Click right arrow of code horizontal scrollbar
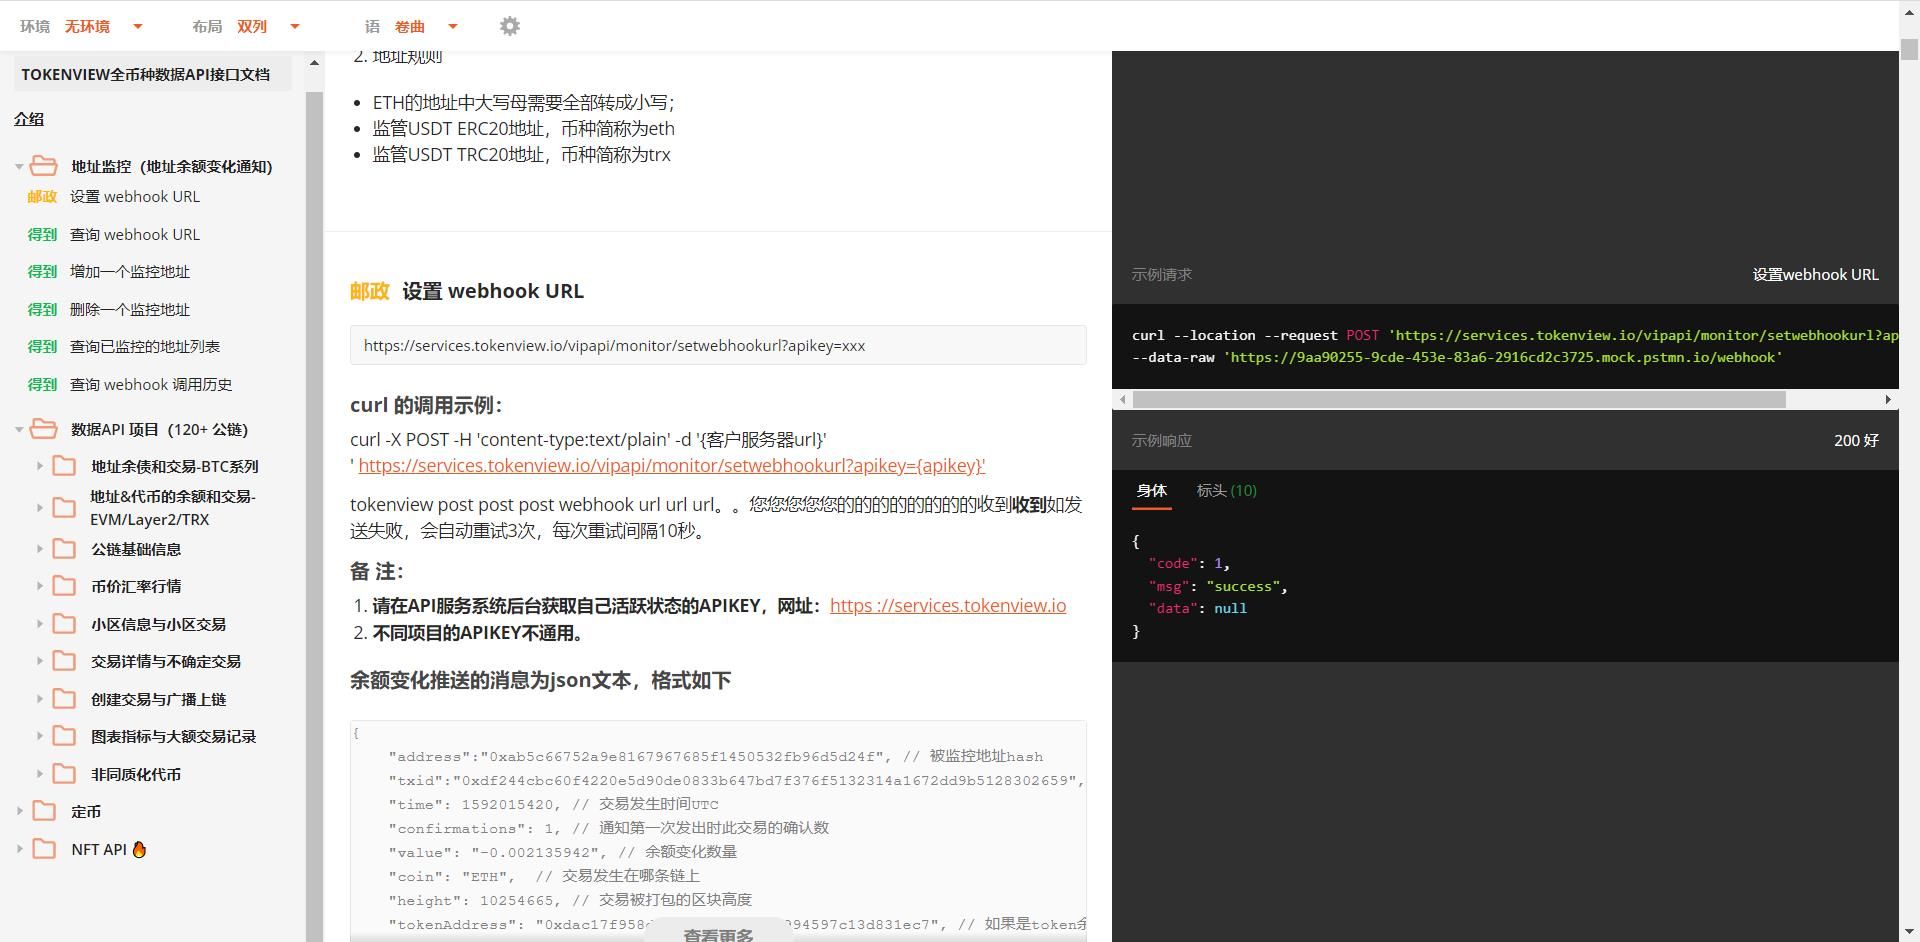This screenshot has height=942, width=1920. 1888,399
